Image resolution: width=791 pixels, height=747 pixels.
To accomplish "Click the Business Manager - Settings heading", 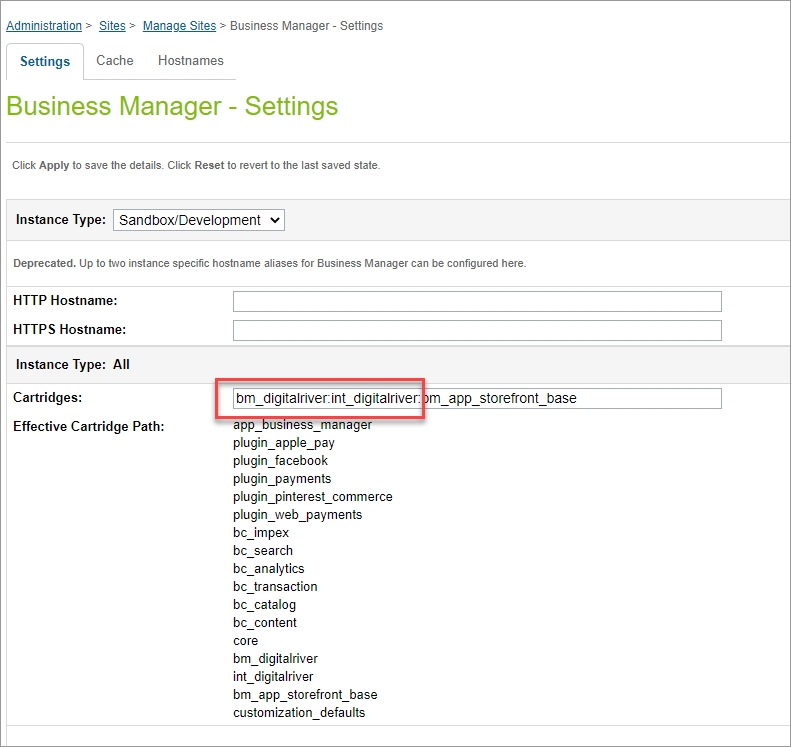I will tap(172, 107).
